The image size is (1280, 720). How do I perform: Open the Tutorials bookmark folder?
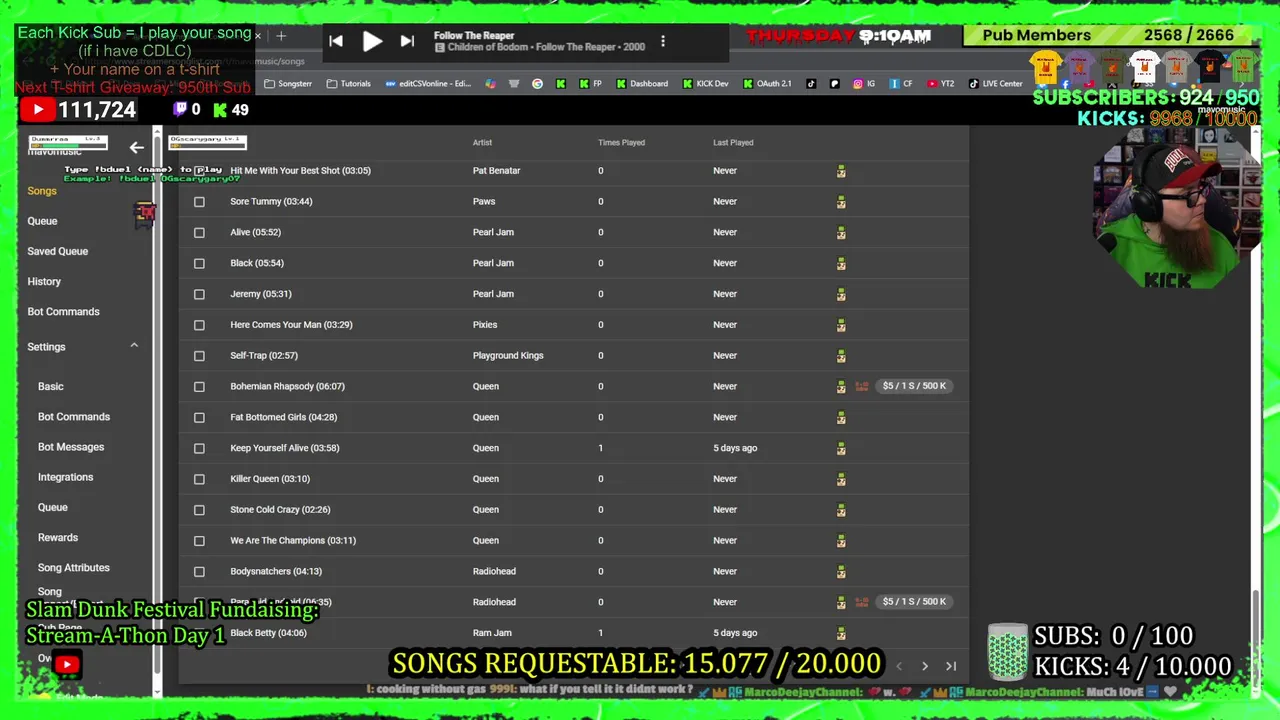[x=348, y=84]
